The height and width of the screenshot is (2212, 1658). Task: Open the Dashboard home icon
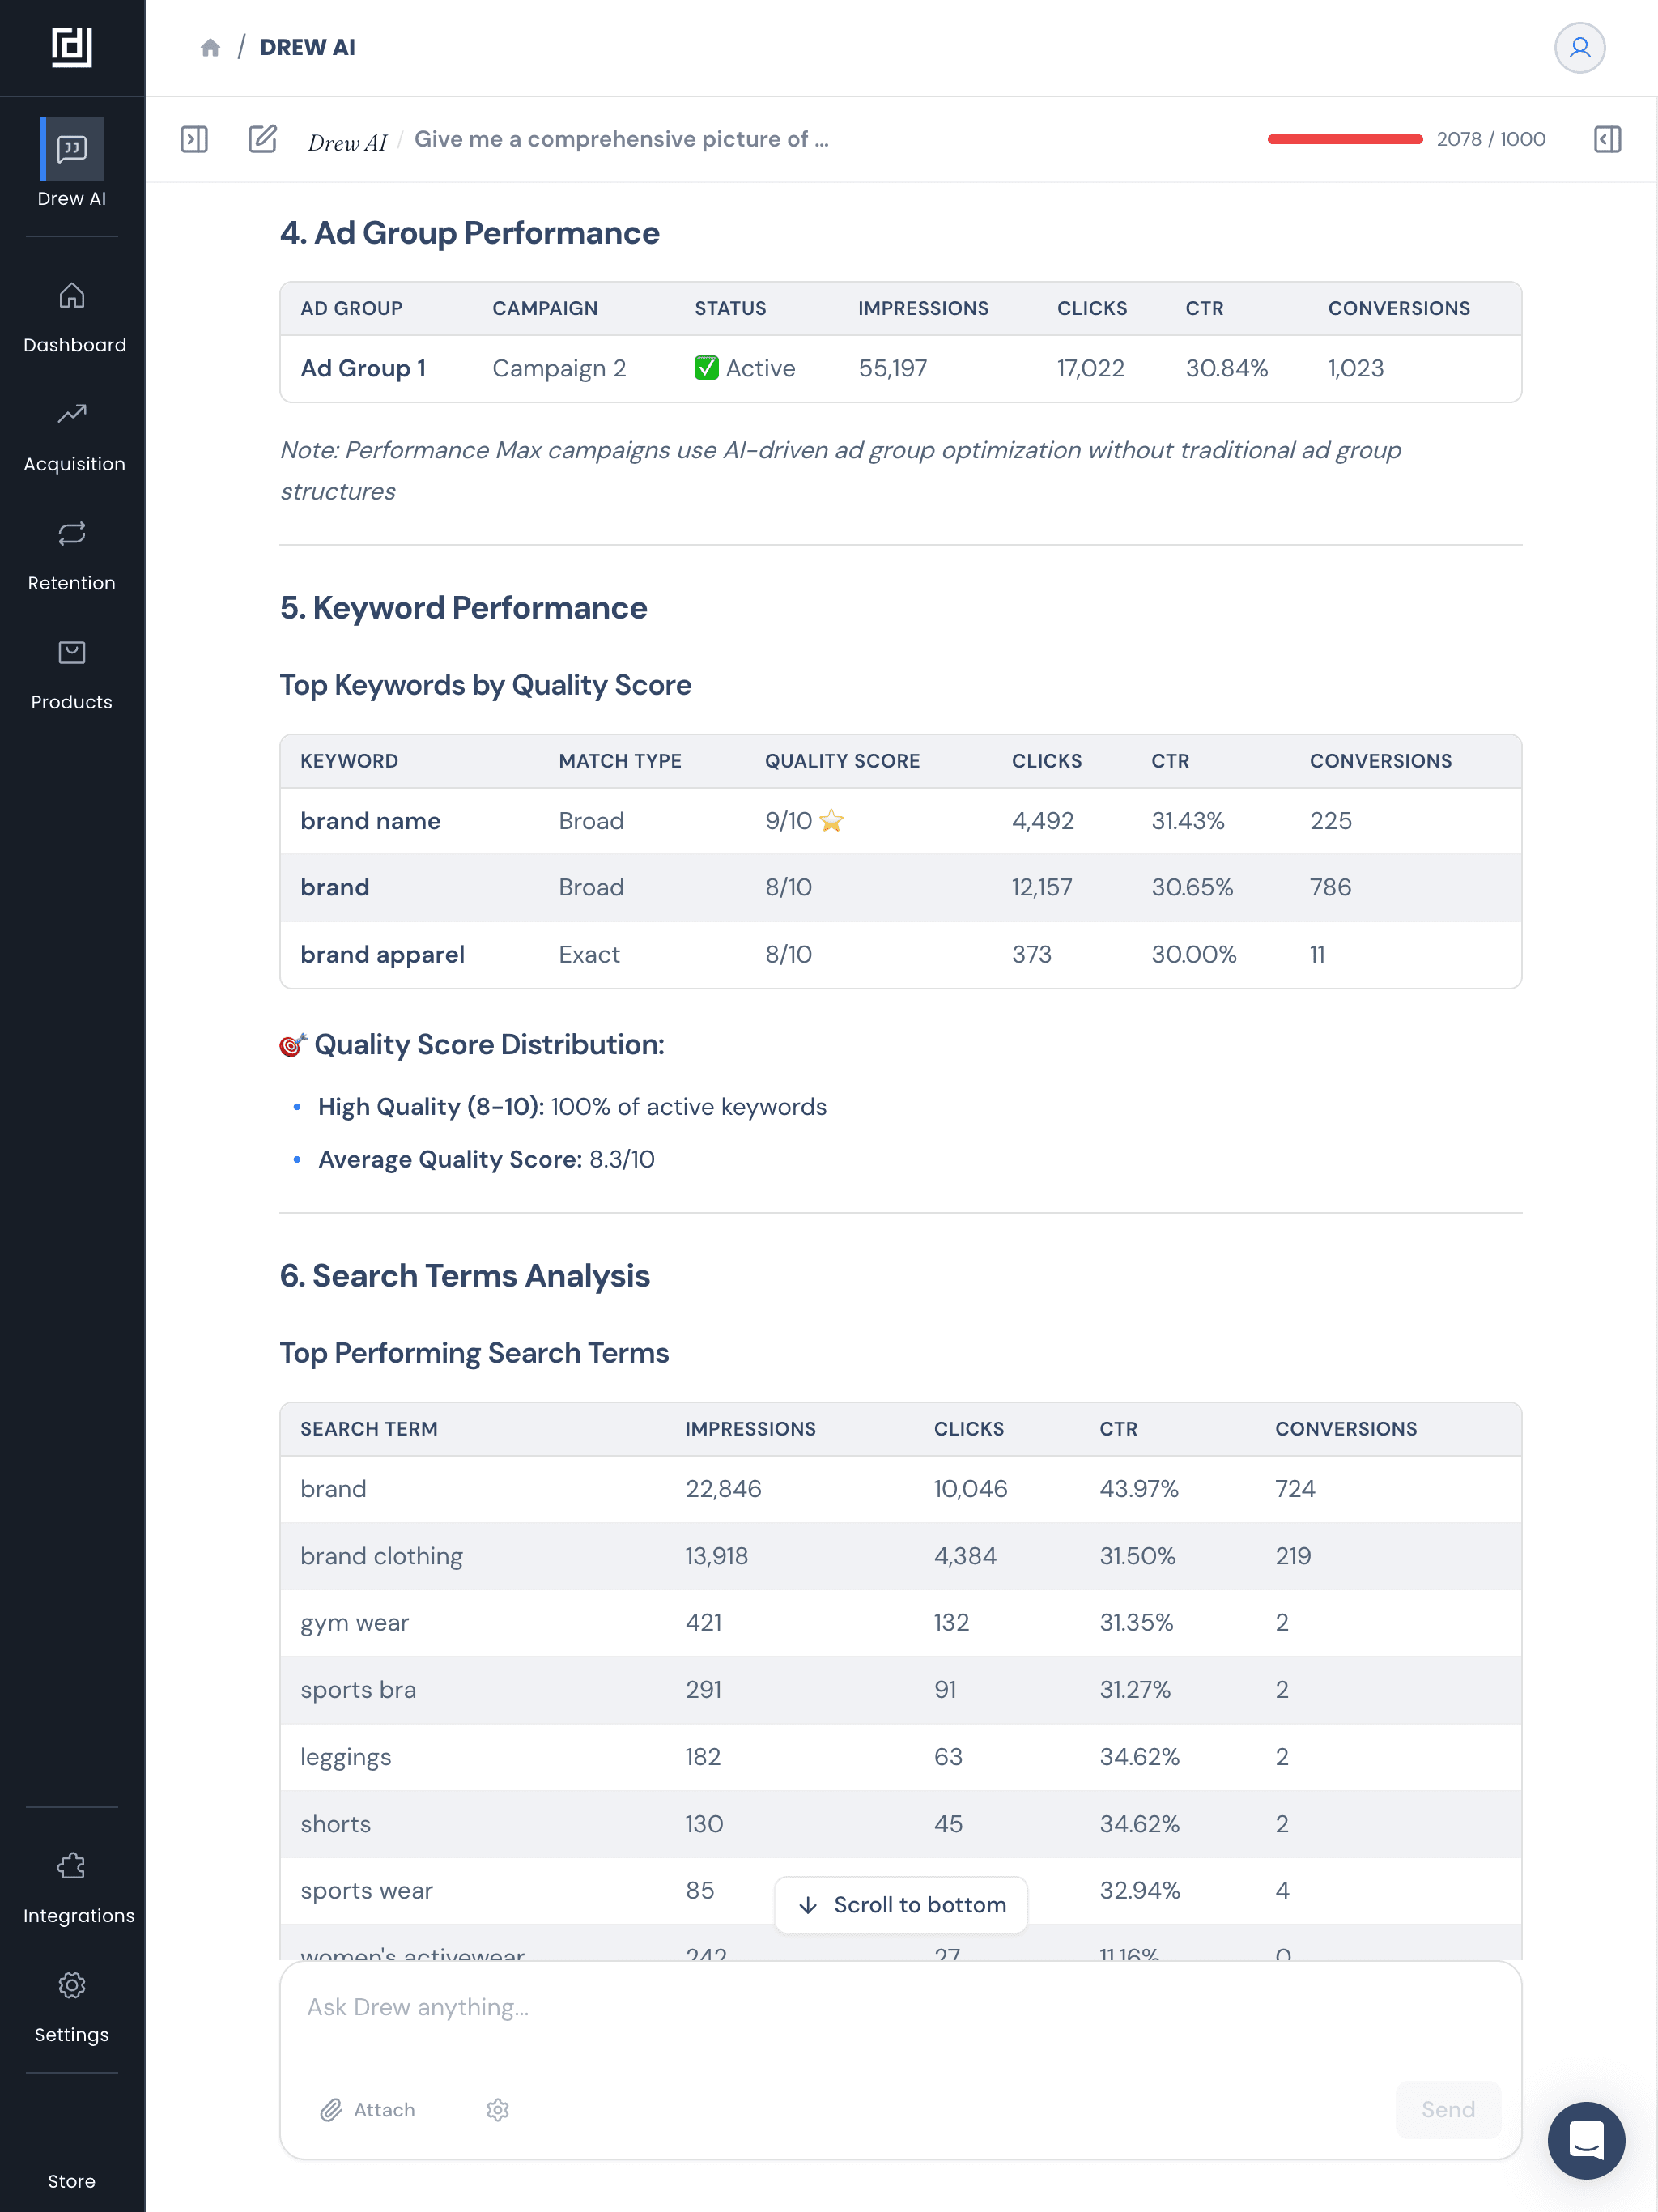click(72, 296)
